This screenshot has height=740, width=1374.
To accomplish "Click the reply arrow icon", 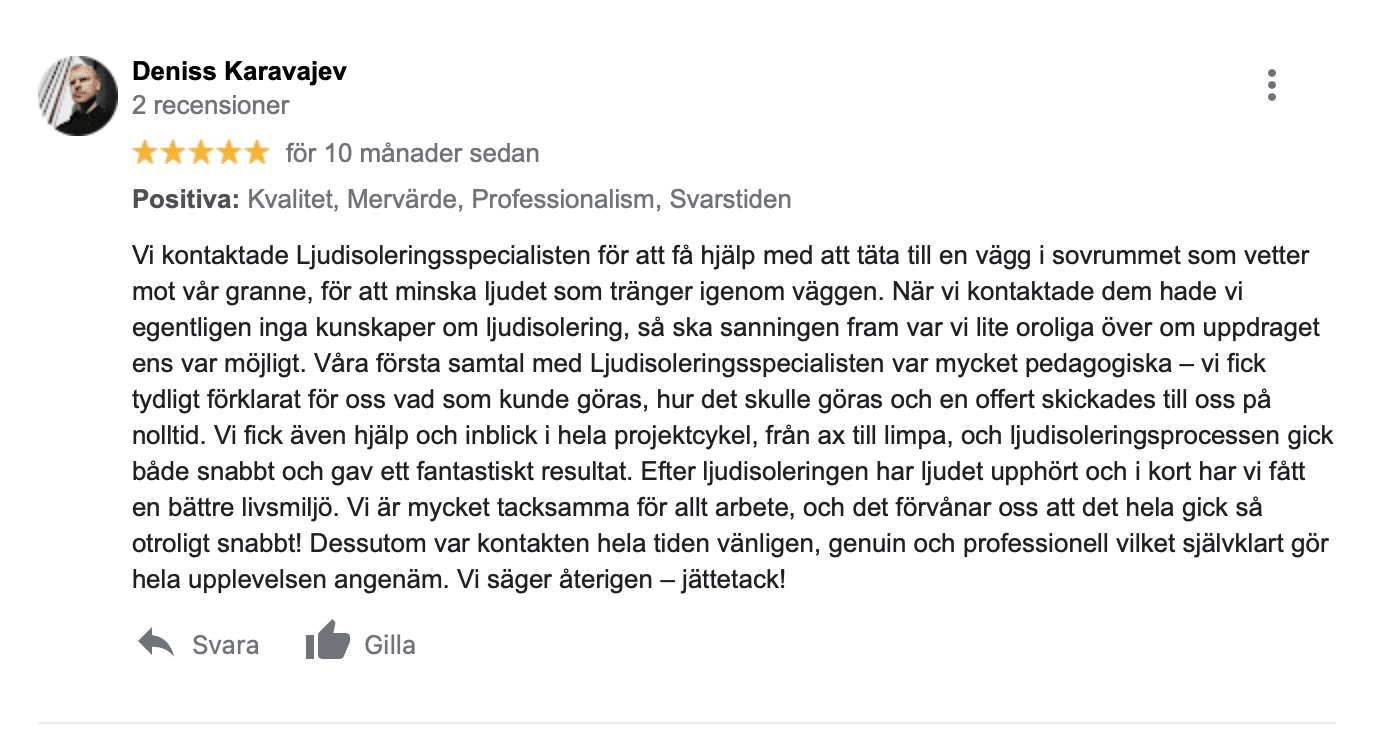I will pyautogui.click(x=156, y=643).
